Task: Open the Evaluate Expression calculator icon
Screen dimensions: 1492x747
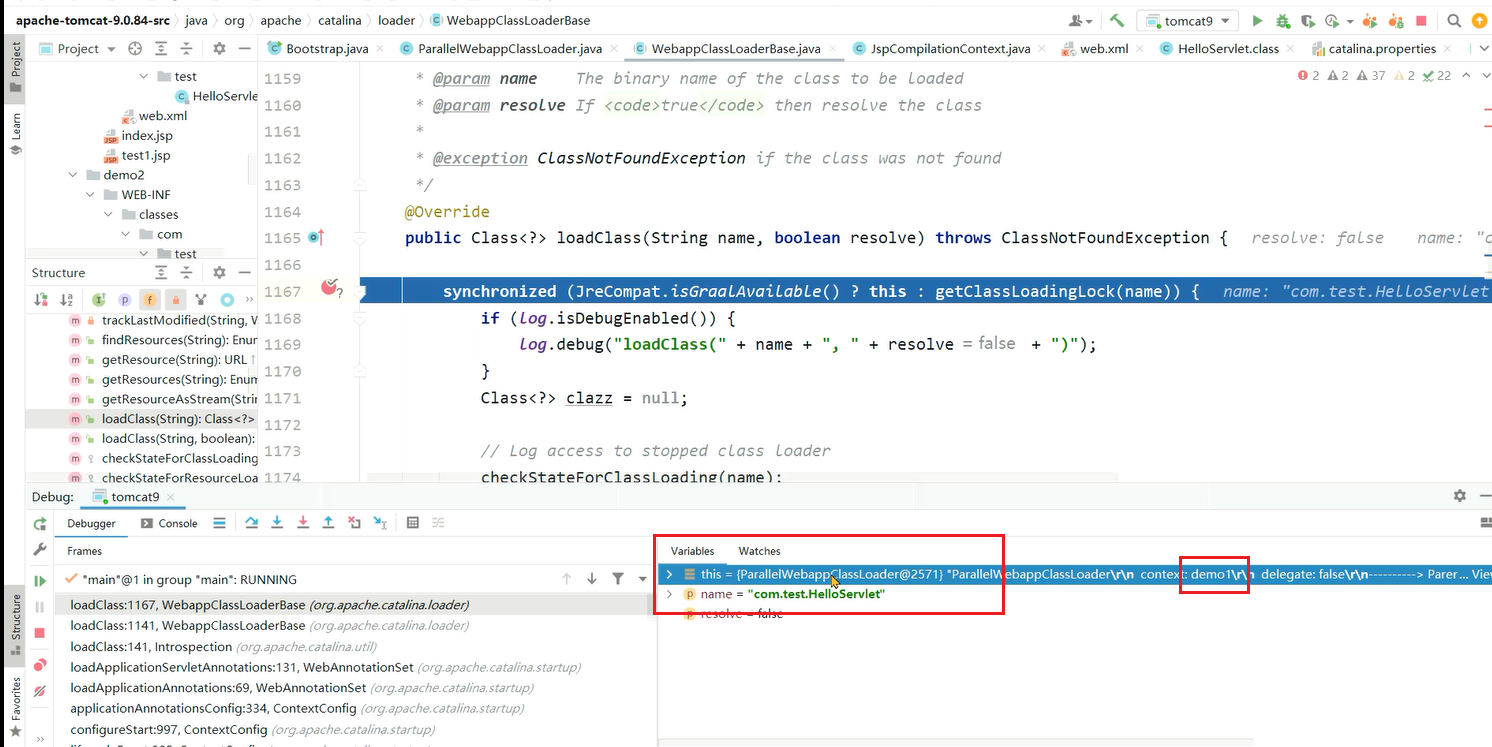Action: click(412, 523)
